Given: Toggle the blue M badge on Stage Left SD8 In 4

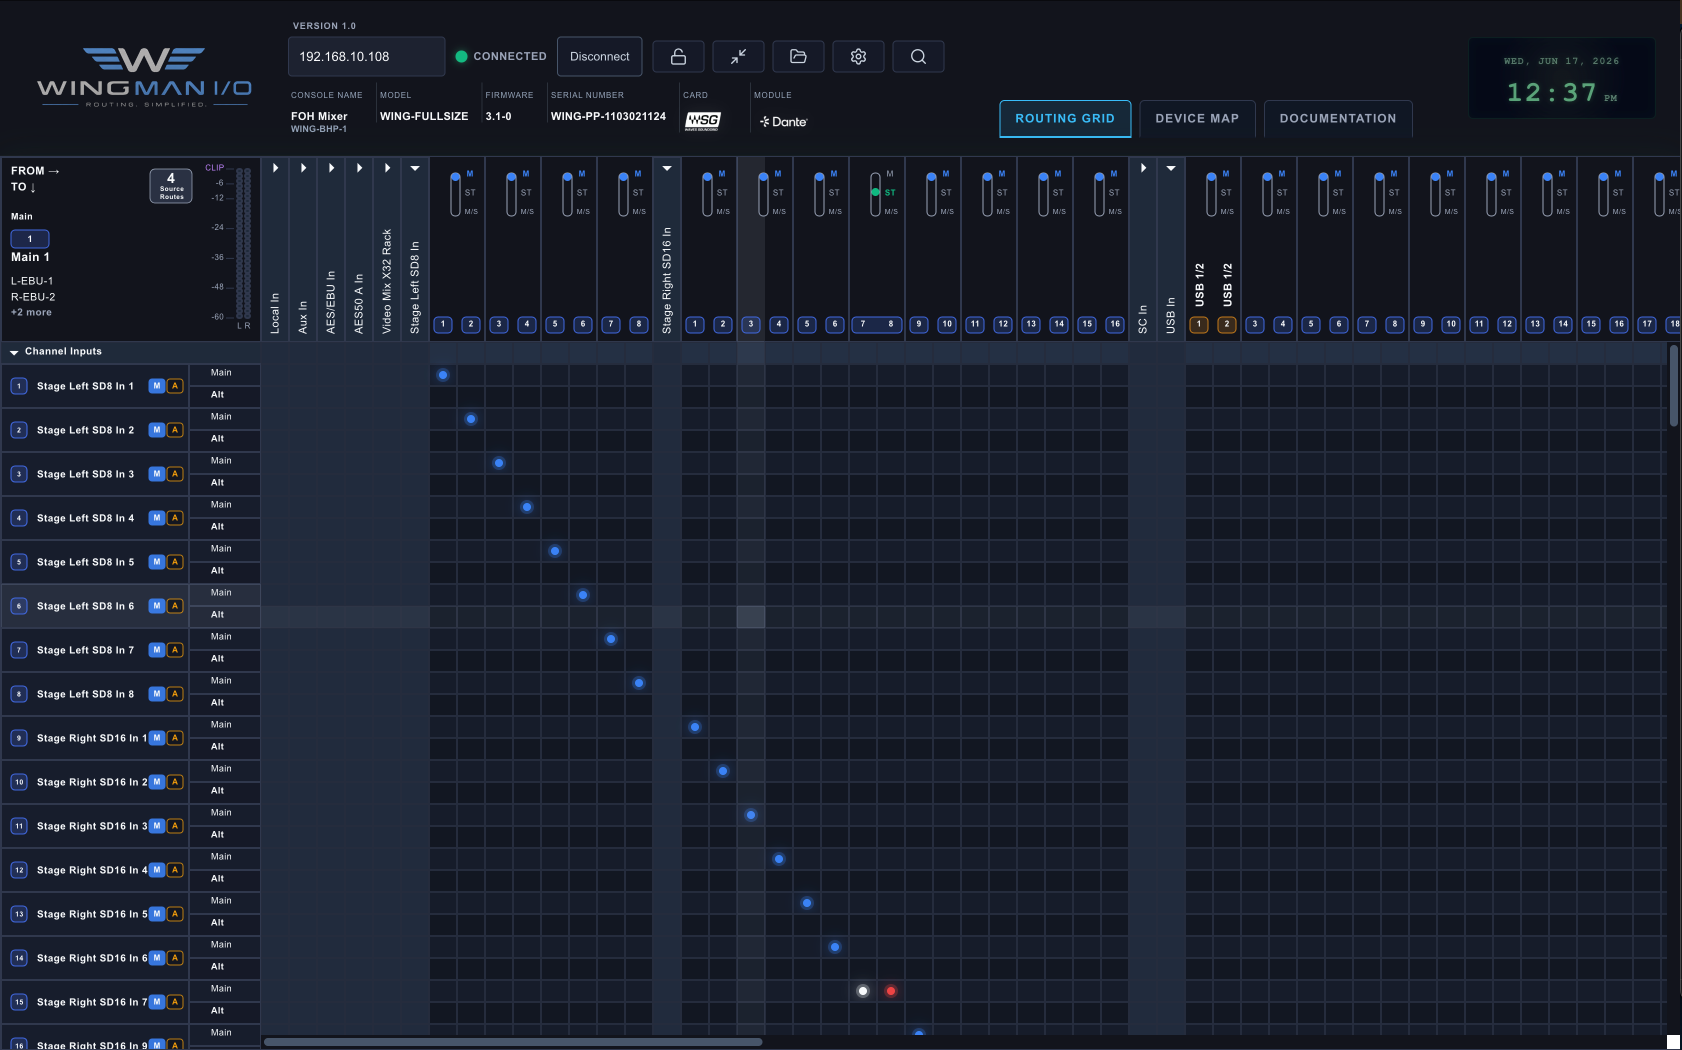Looking at the screenshot, I should [x=157, y=518].
